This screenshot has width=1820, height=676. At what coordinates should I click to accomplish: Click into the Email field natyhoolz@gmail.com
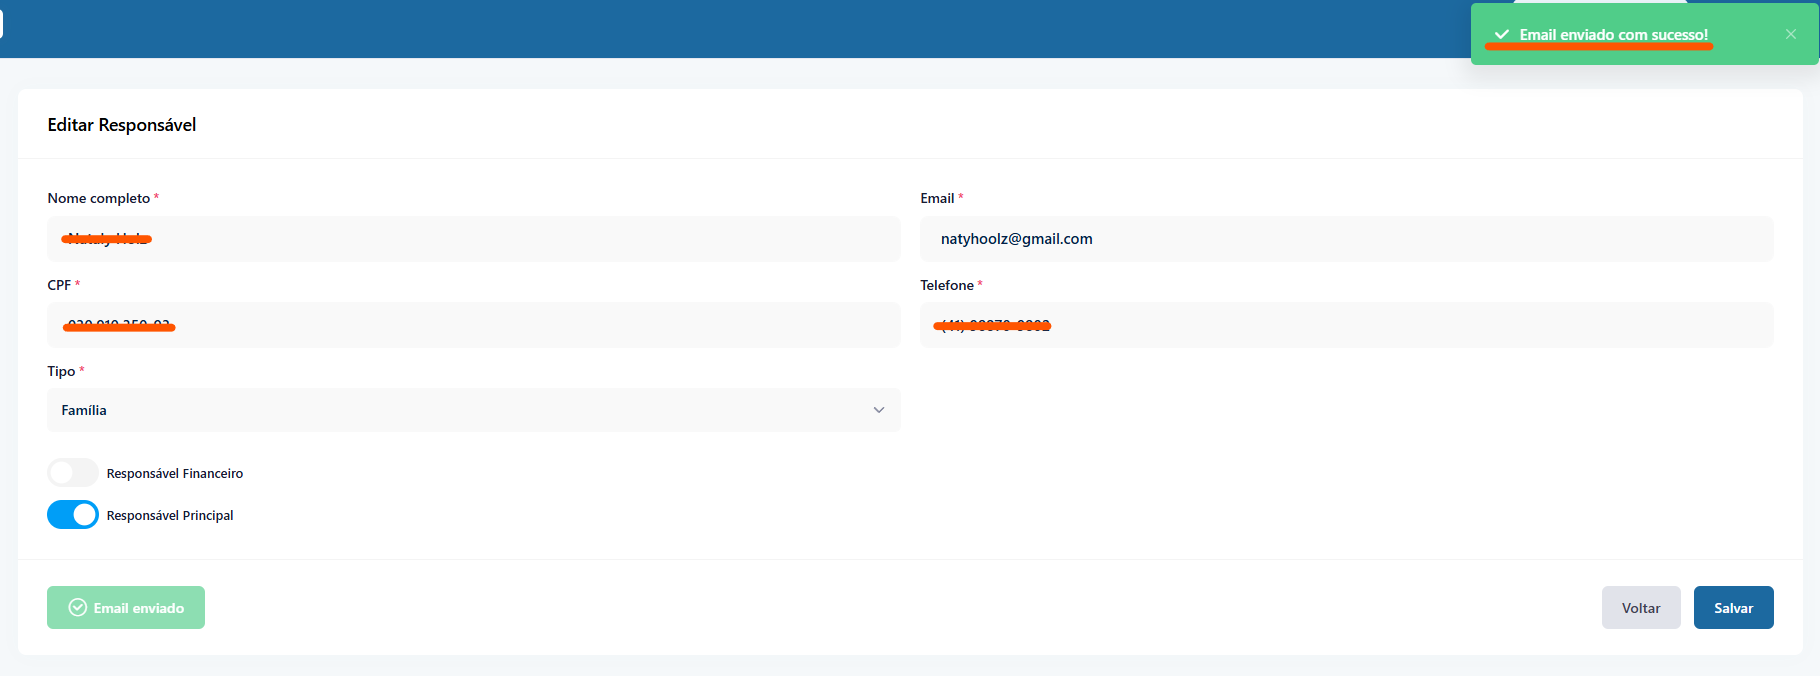coord(1347,239)
